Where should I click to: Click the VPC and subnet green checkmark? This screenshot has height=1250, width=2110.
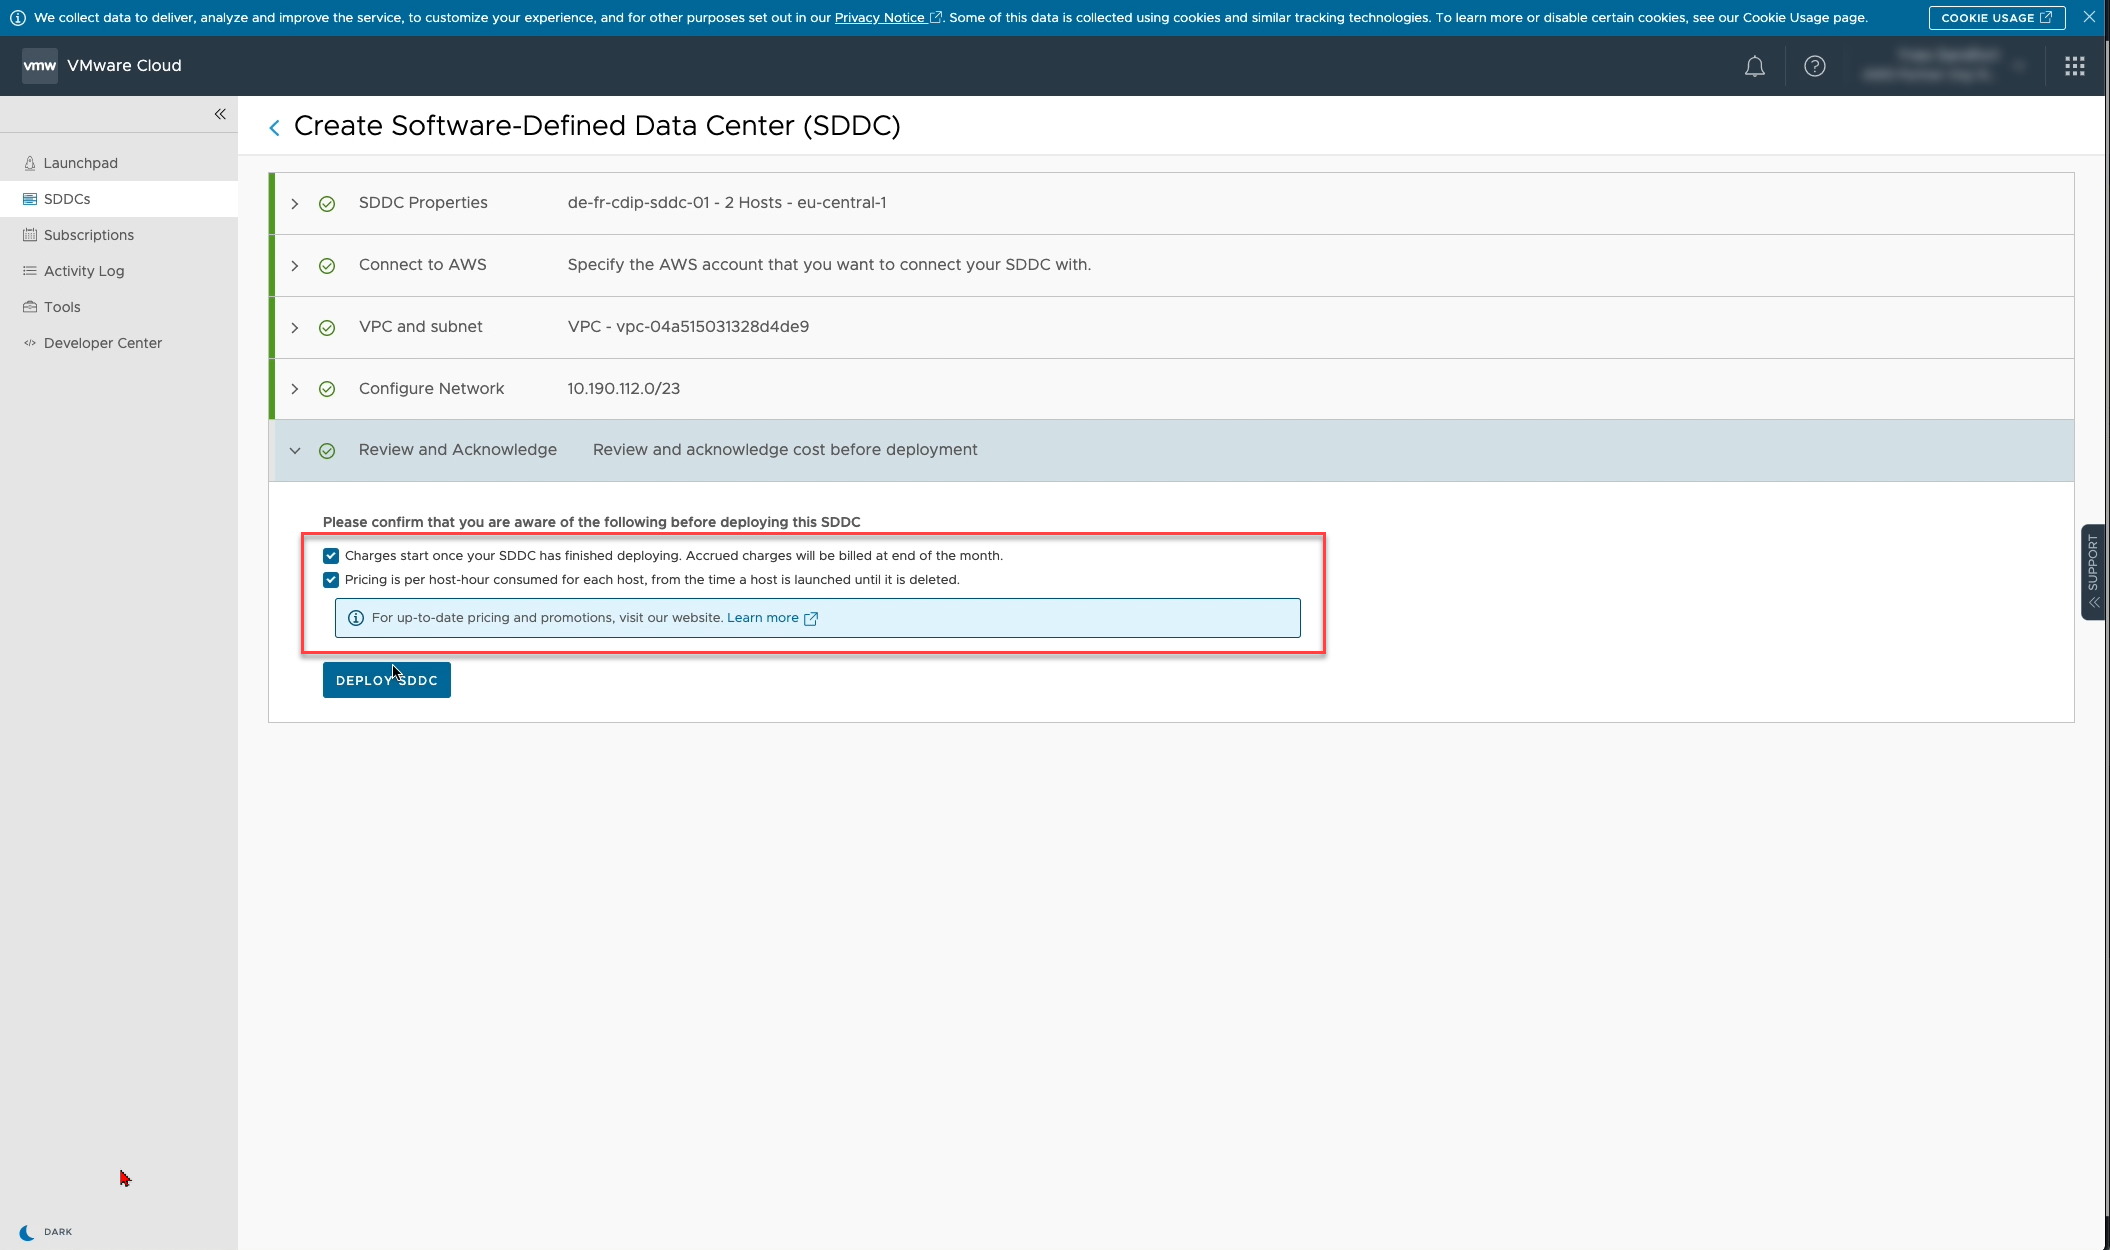[327, 328]
